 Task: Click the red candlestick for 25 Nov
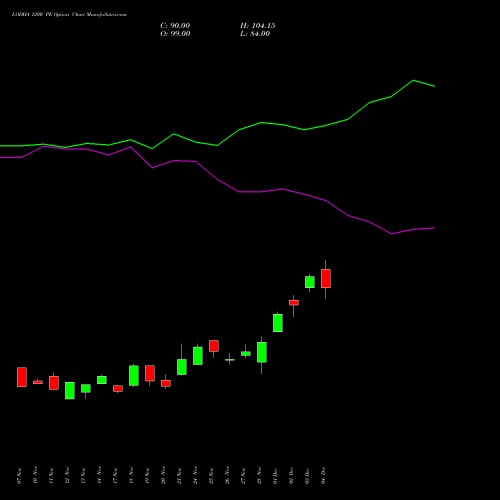coord(214,346)
